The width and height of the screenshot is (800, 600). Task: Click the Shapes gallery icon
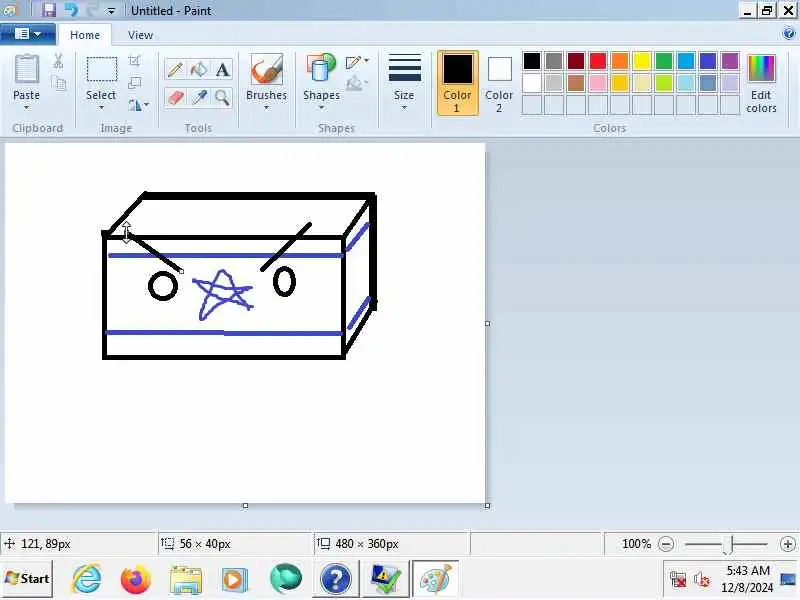click(321, 68)
